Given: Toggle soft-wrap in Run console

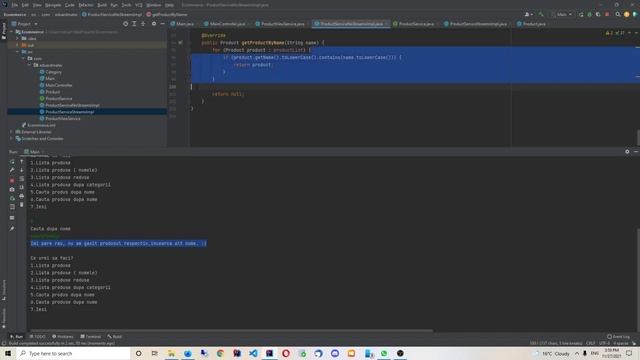Looking at the screenshot, I should [x=22, y=179].
